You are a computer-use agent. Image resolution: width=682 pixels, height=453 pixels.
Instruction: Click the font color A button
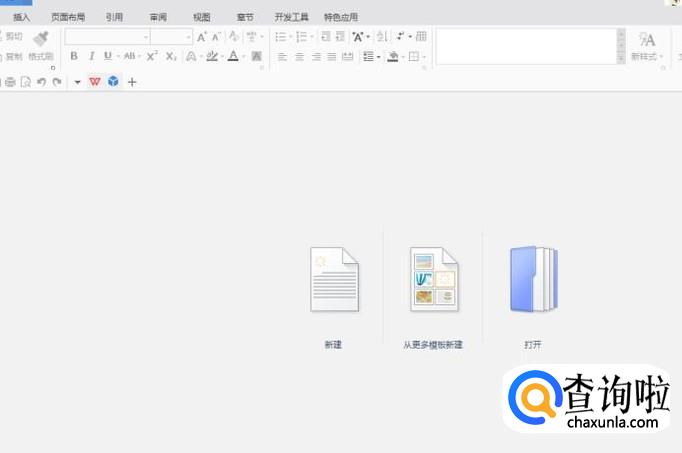click(x=232, y=56)
